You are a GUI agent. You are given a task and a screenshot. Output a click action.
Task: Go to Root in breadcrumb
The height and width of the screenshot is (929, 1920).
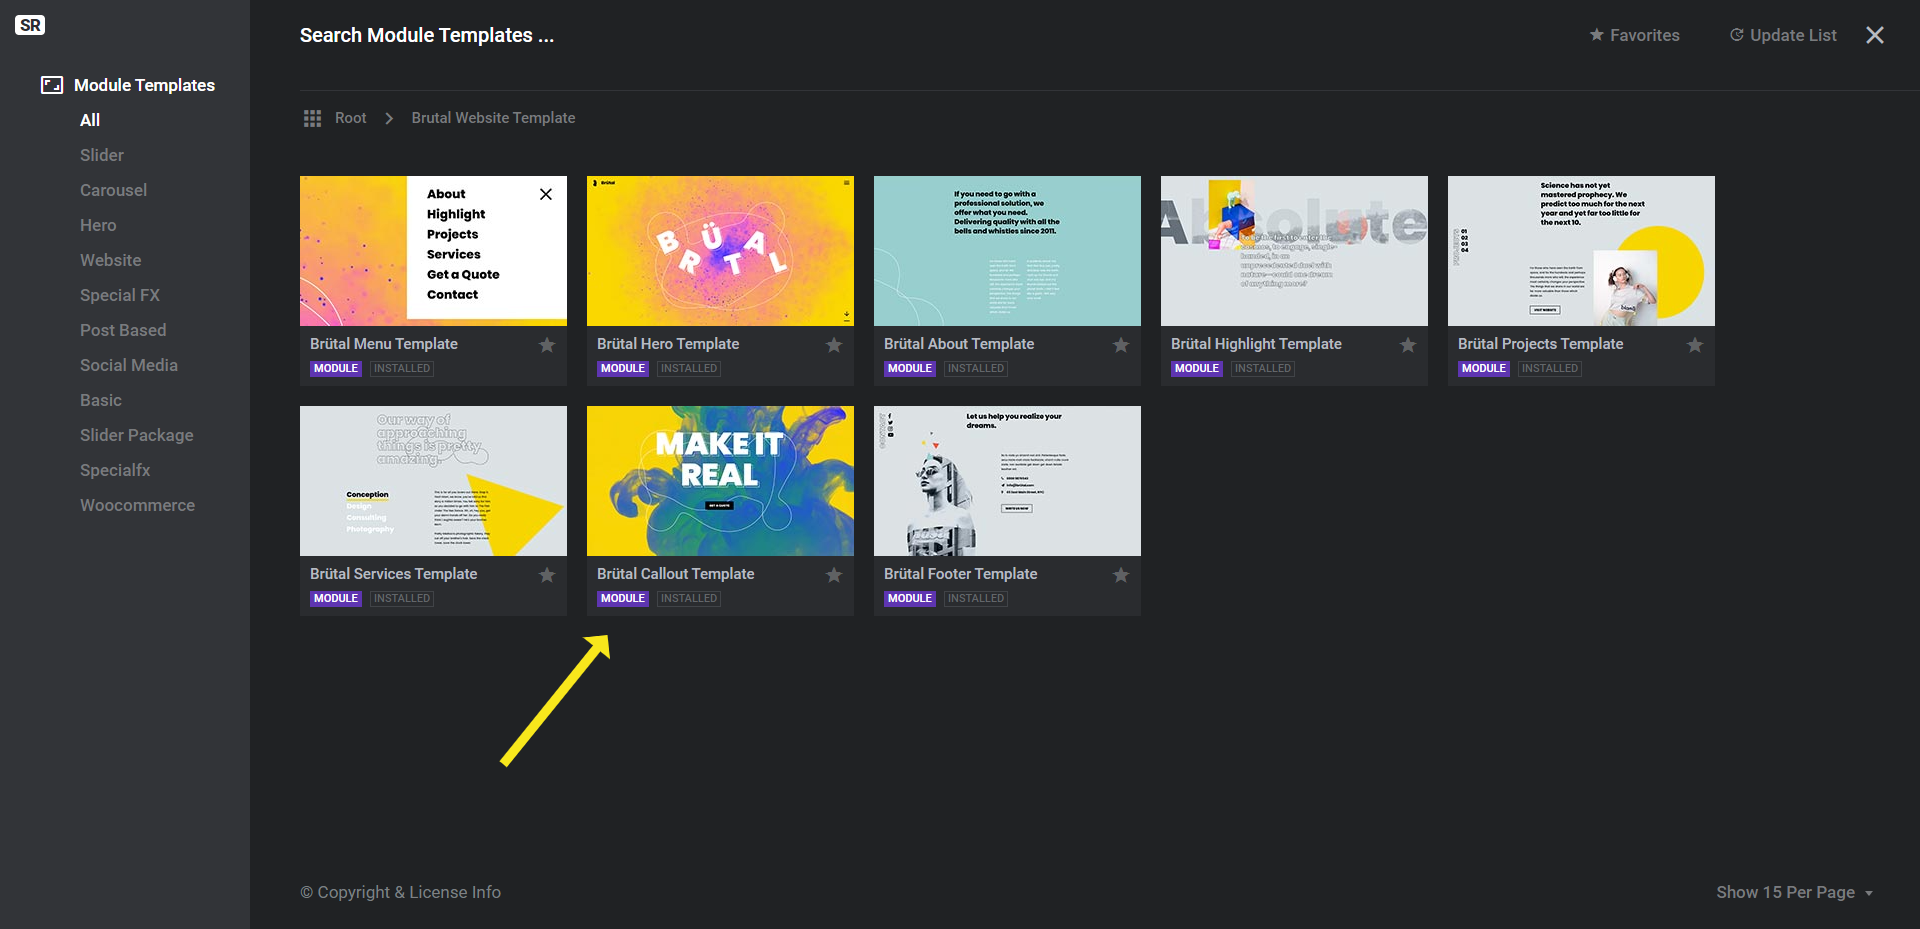click(350, 118)
